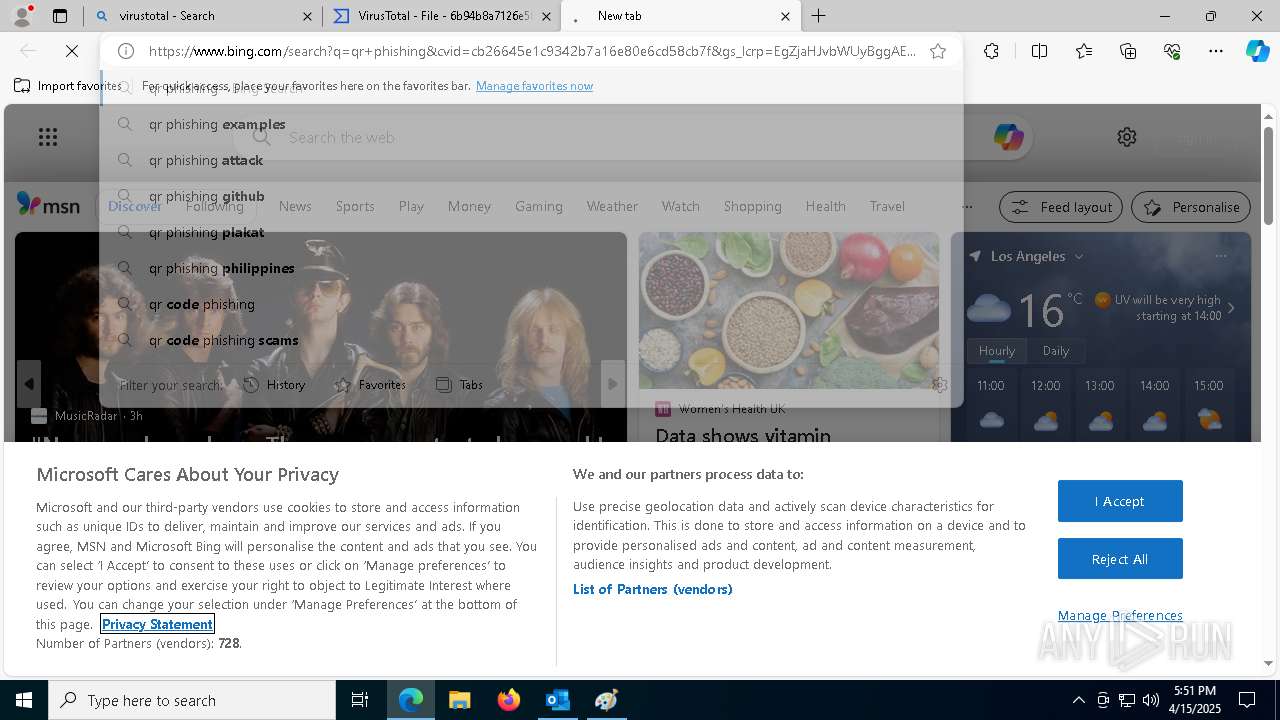Open the Favorites hub
1280x720 pixels.
tap(1084, 51)
